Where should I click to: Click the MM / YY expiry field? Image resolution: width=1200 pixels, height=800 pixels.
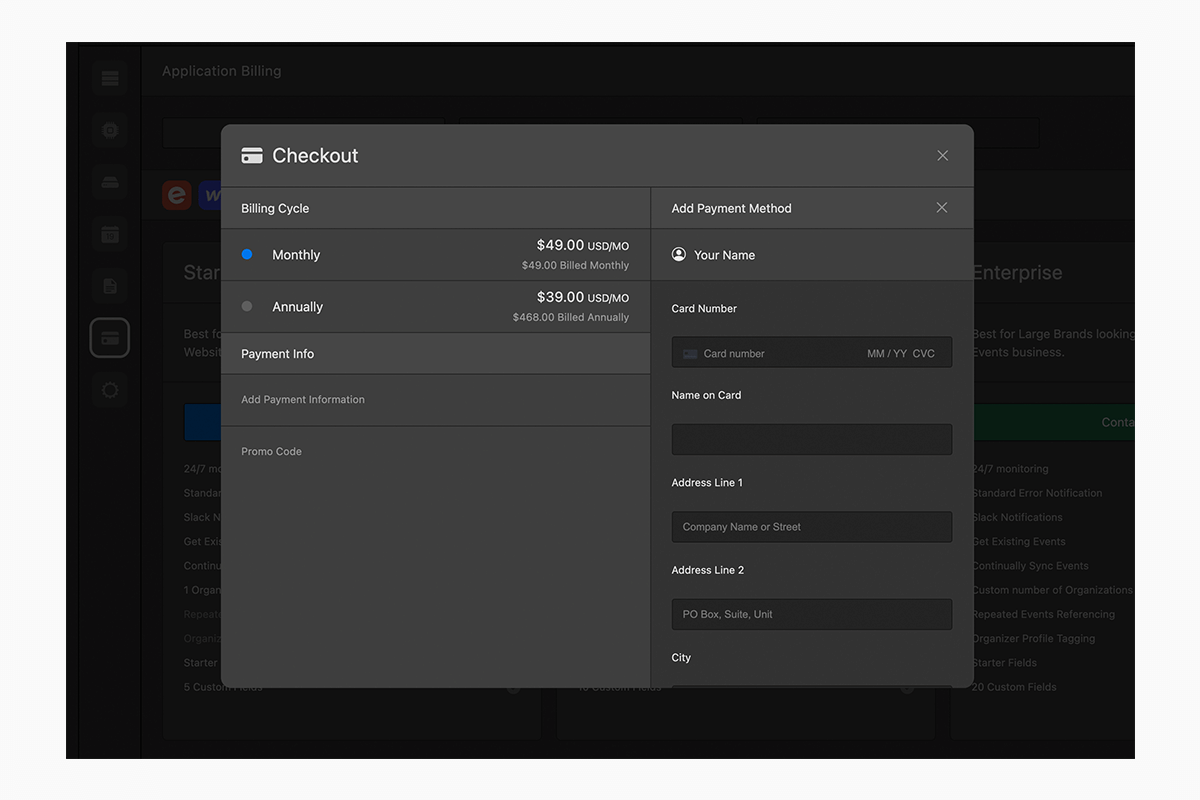point(887,354)
